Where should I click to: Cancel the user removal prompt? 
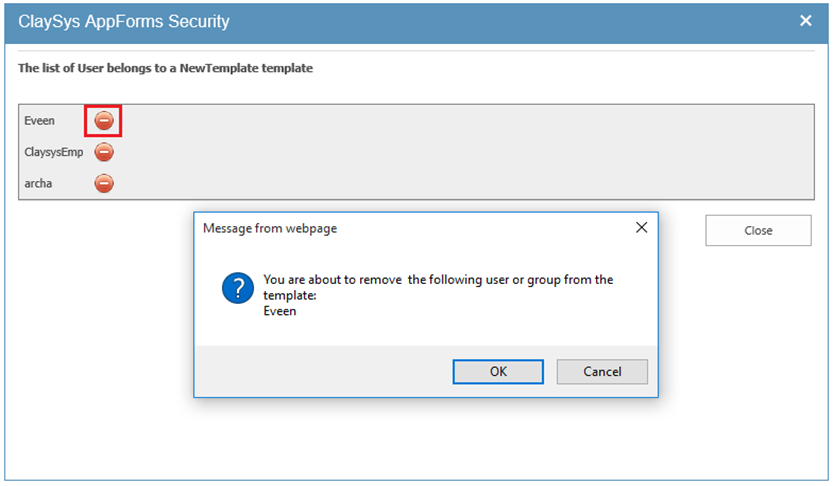point(602,372)
